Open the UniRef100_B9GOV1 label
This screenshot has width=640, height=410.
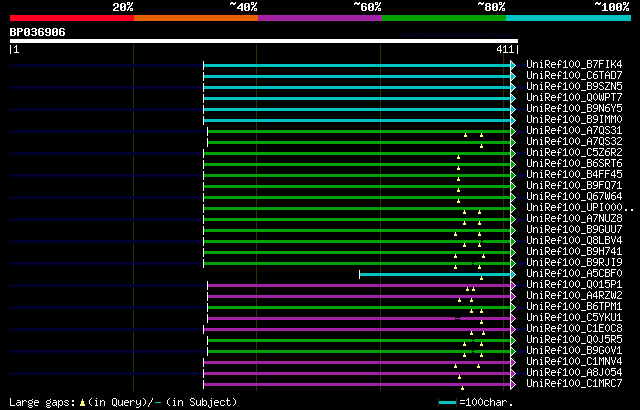pos(574,351)
